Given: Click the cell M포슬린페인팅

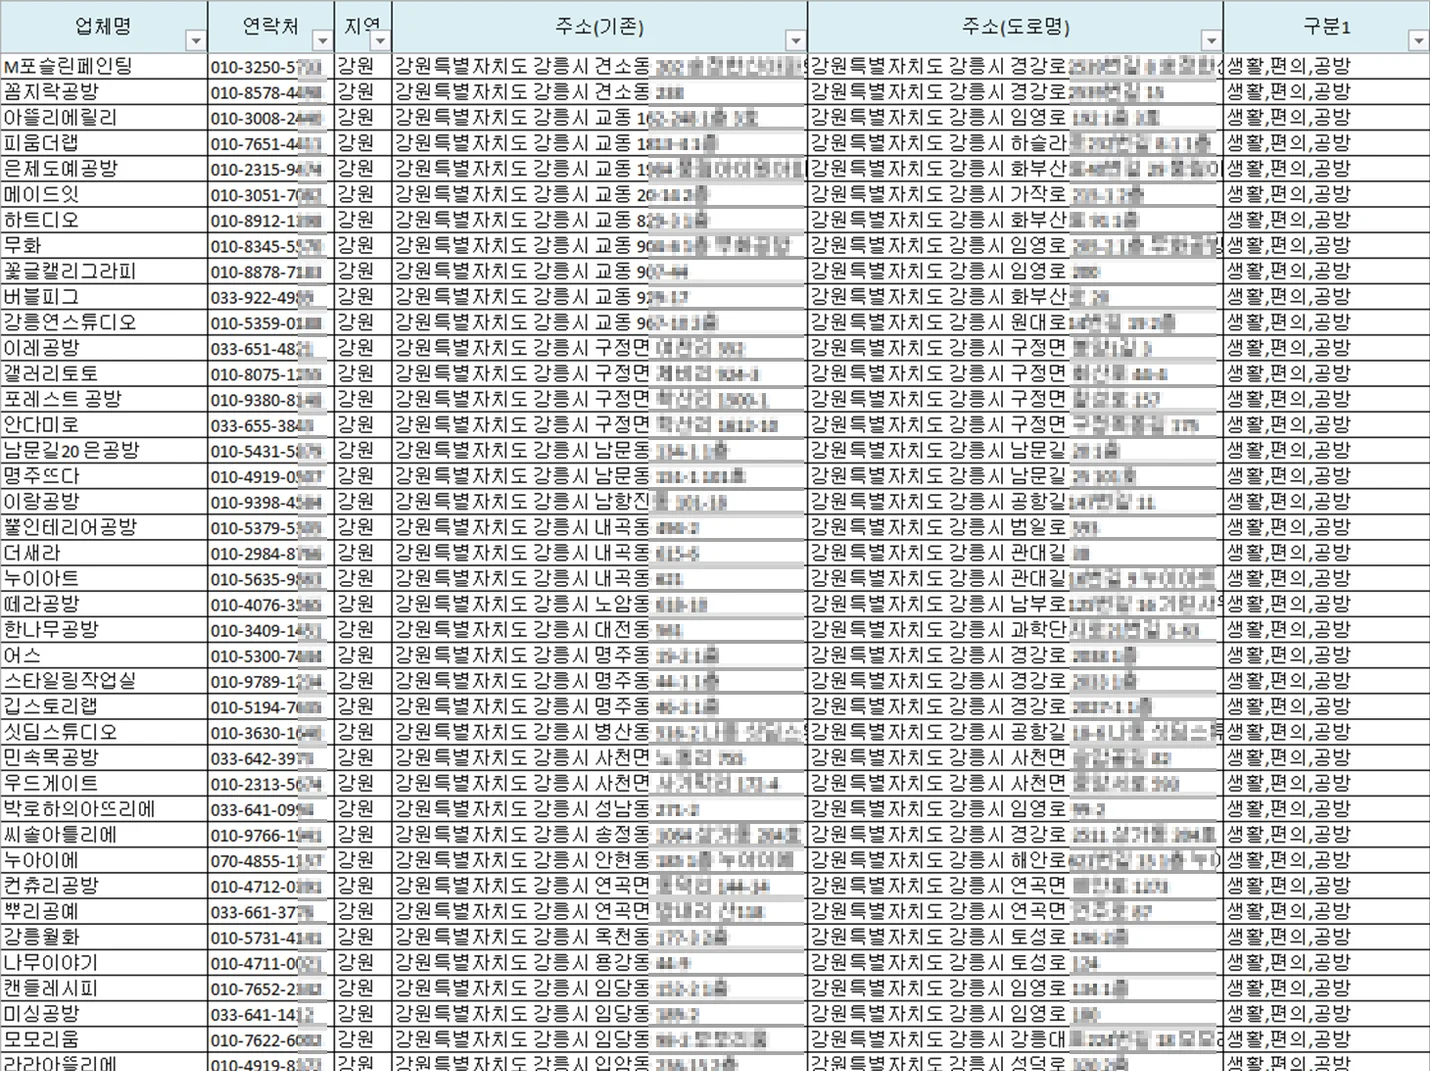Looking at the screenshot, I should click(104, 66).
